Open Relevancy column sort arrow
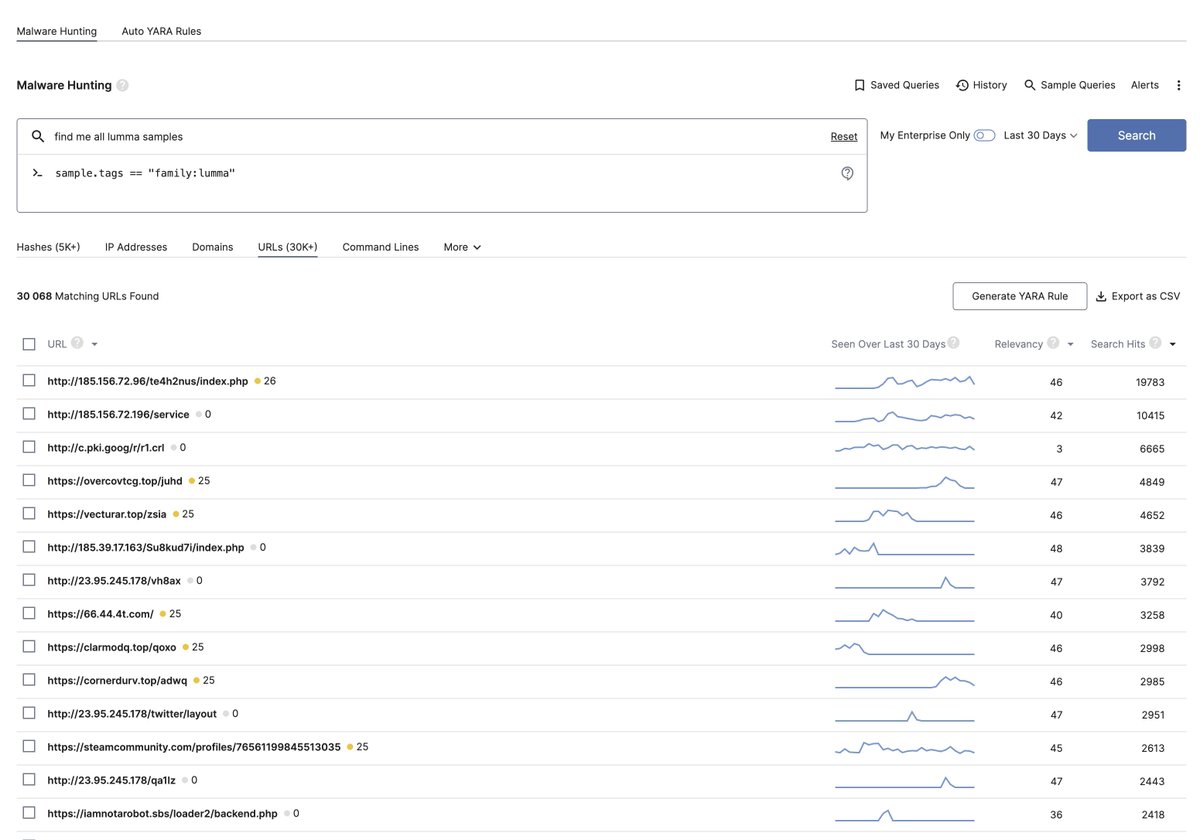1200x840 pixels. [1070, 344]
